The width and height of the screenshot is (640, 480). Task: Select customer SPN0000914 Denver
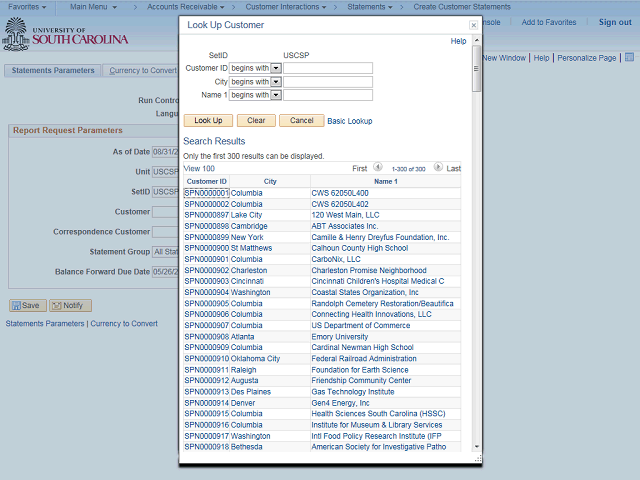[x=207, y=403]
